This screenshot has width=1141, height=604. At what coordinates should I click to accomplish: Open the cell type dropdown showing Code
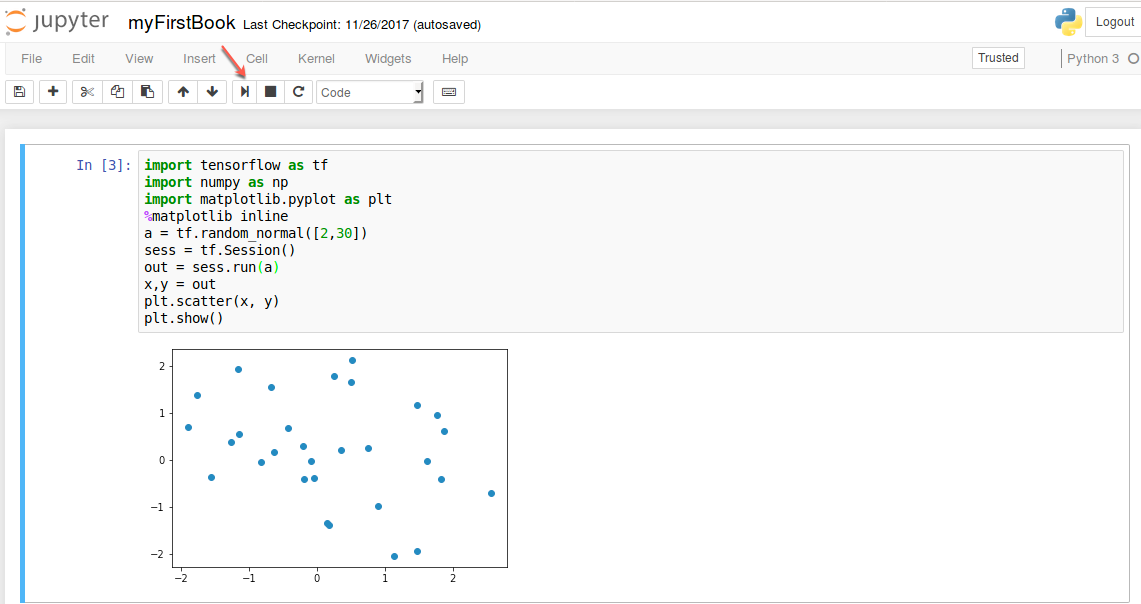(369, 91)
